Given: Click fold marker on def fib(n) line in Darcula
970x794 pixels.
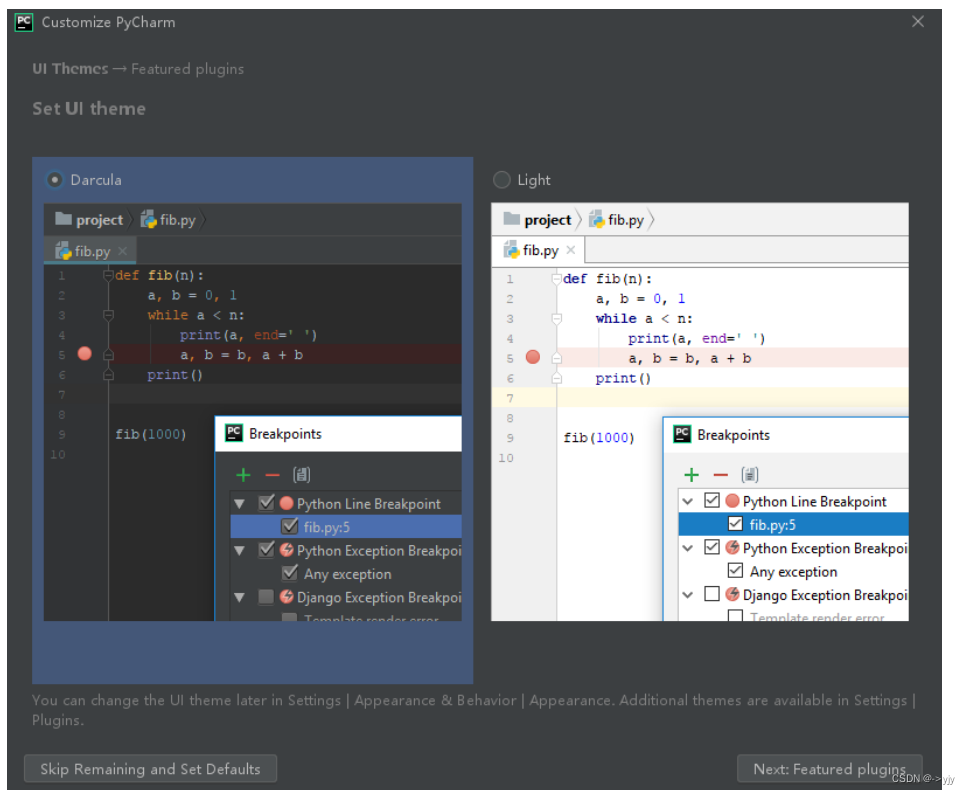Looking at the screenshot, I should click(x=108, y=275).
